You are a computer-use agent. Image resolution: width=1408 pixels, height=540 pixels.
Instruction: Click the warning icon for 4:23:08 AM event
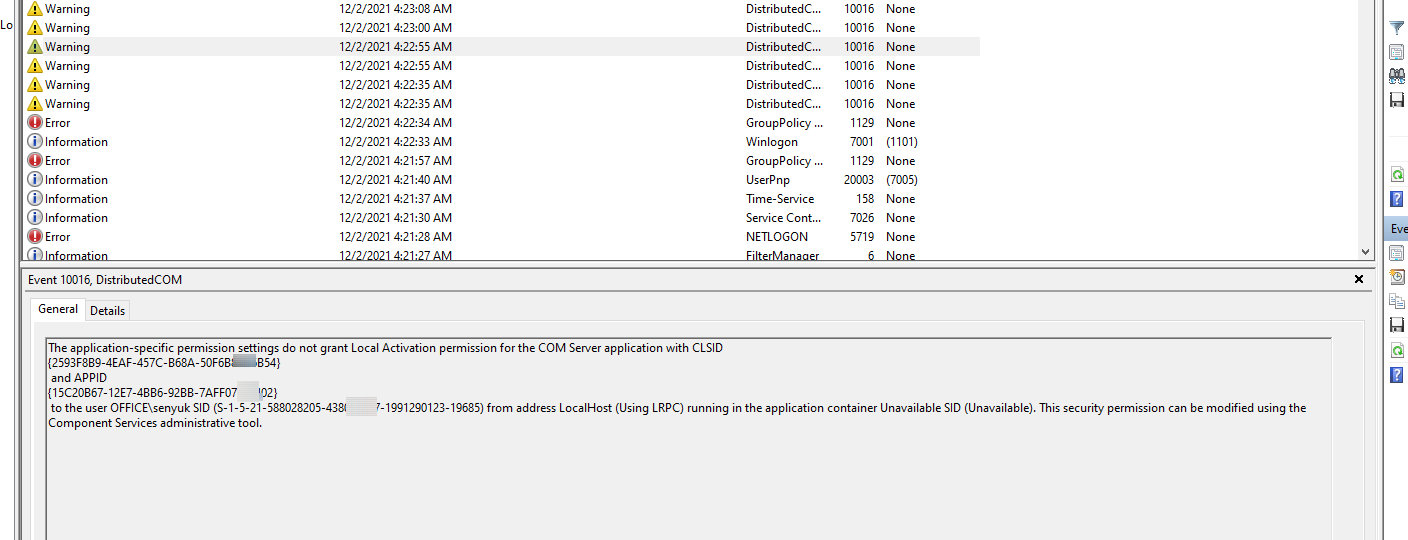pos(35,9)
